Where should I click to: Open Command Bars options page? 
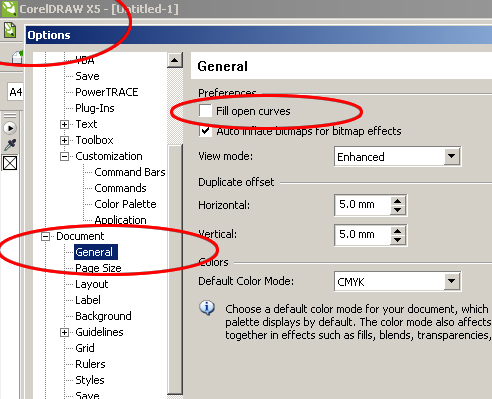click(130, 172)
